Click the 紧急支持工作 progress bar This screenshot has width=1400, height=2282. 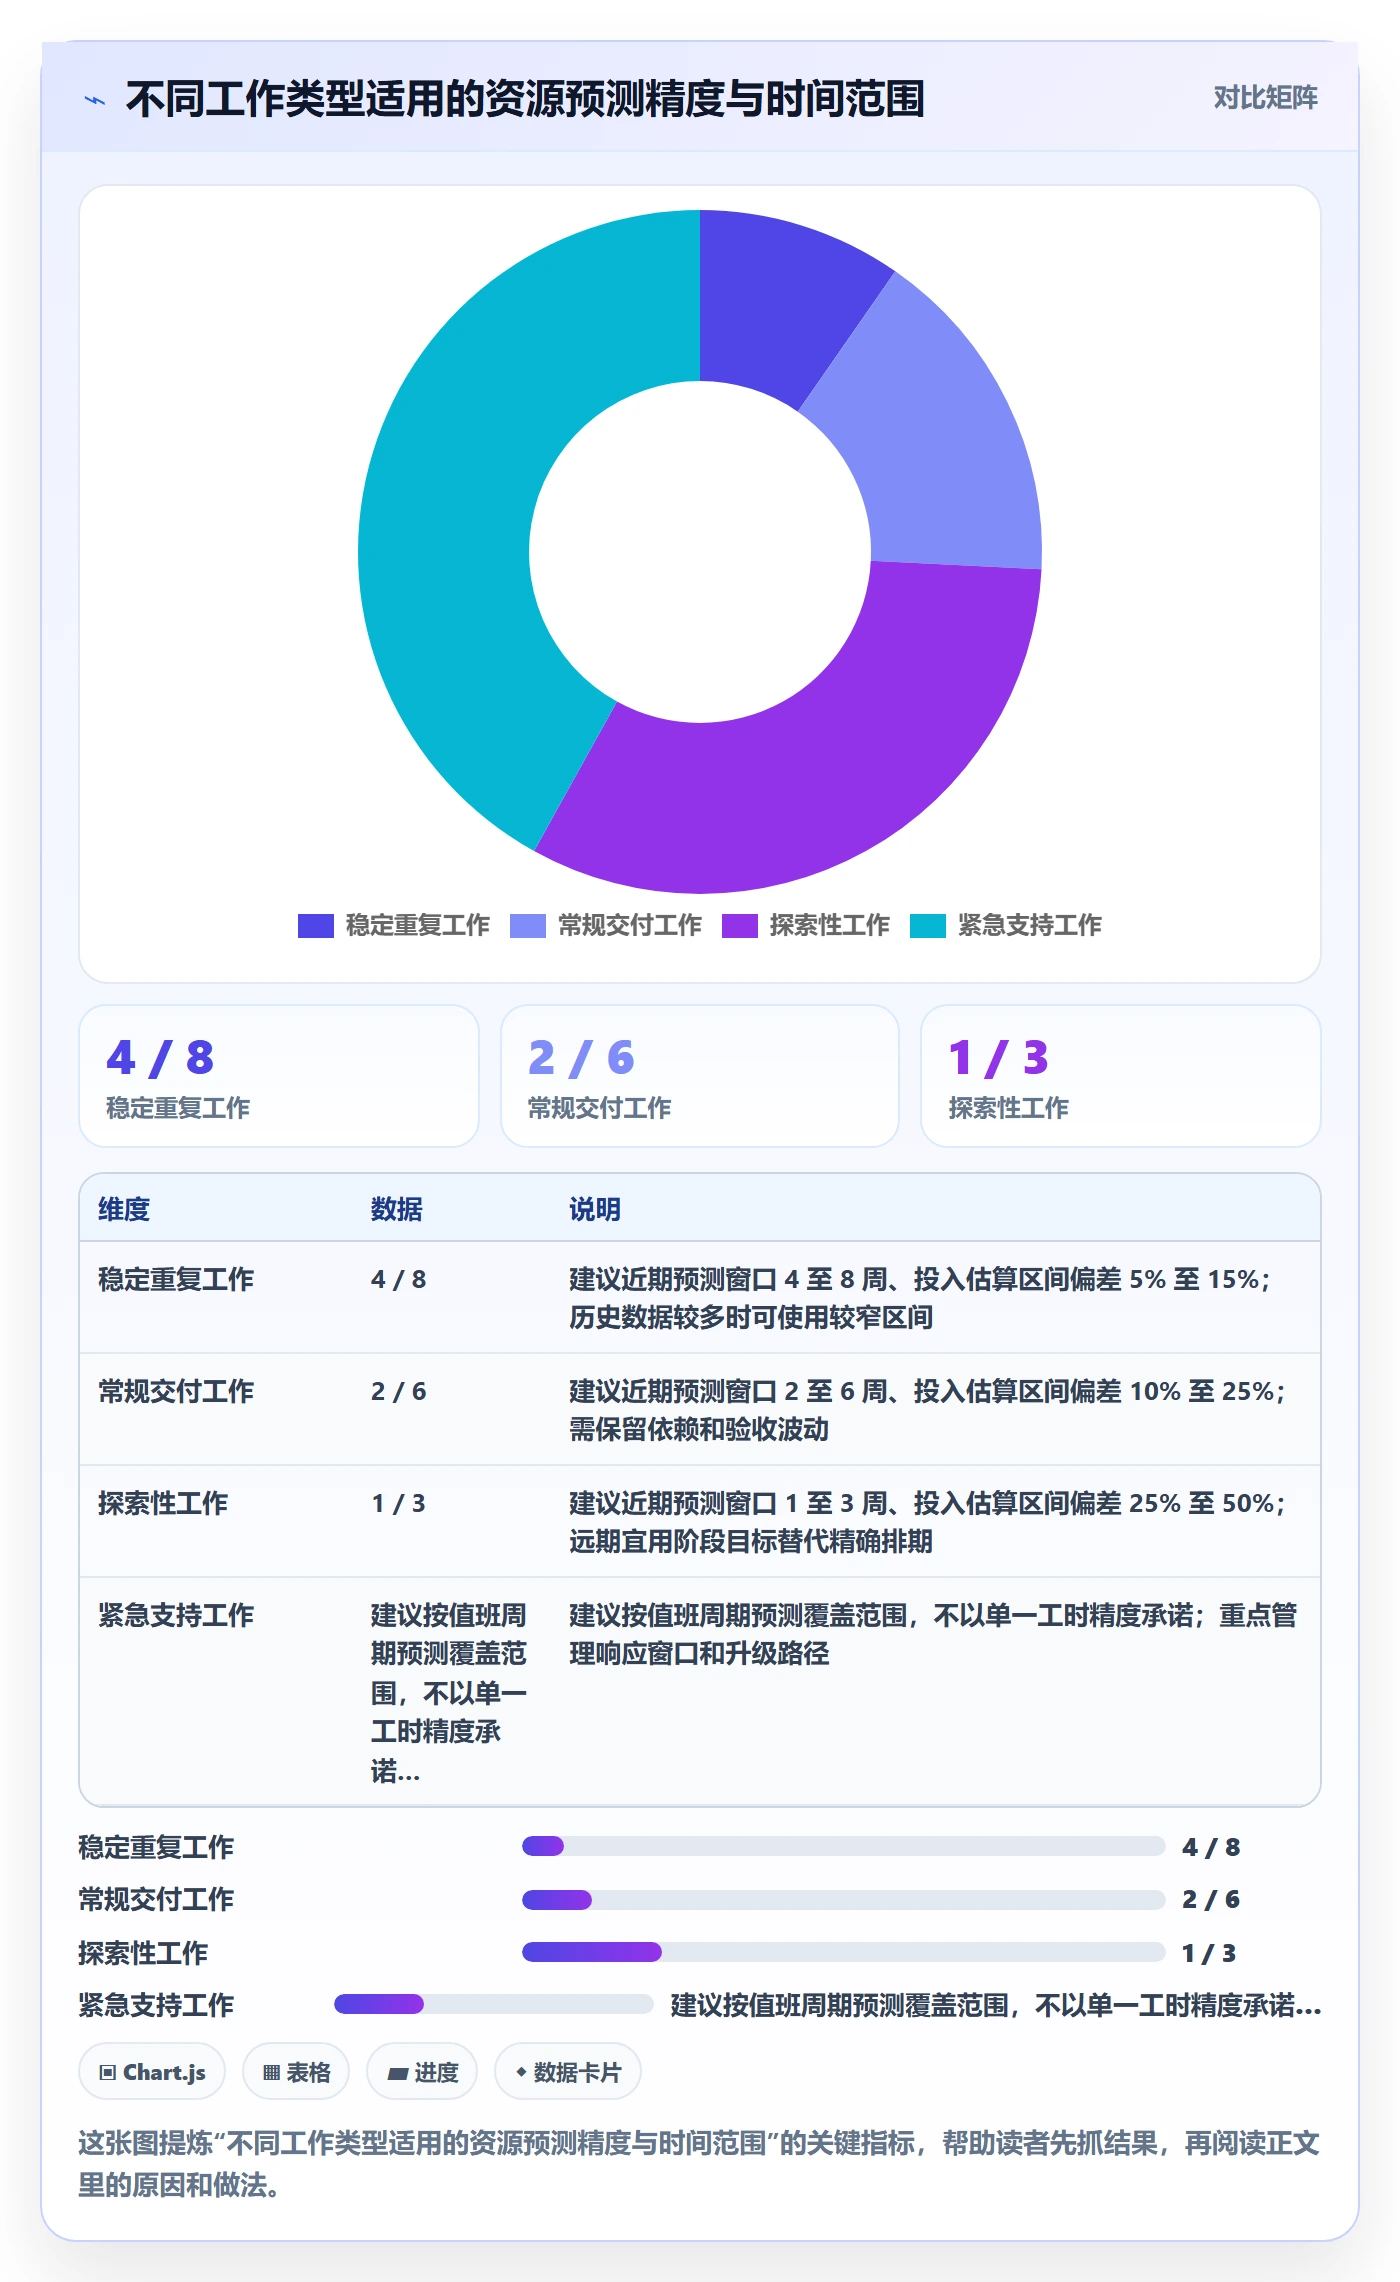[x=493, y=2004]
